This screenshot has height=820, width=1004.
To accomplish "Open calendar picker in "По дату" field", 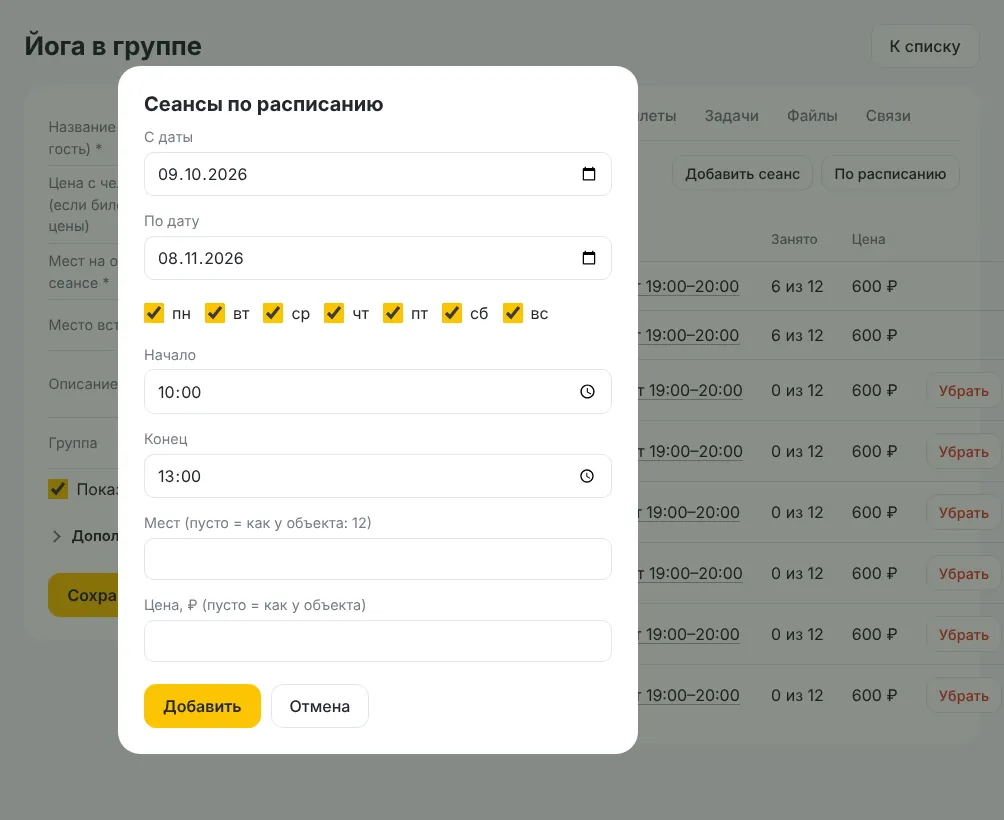I will pos(588,258).
